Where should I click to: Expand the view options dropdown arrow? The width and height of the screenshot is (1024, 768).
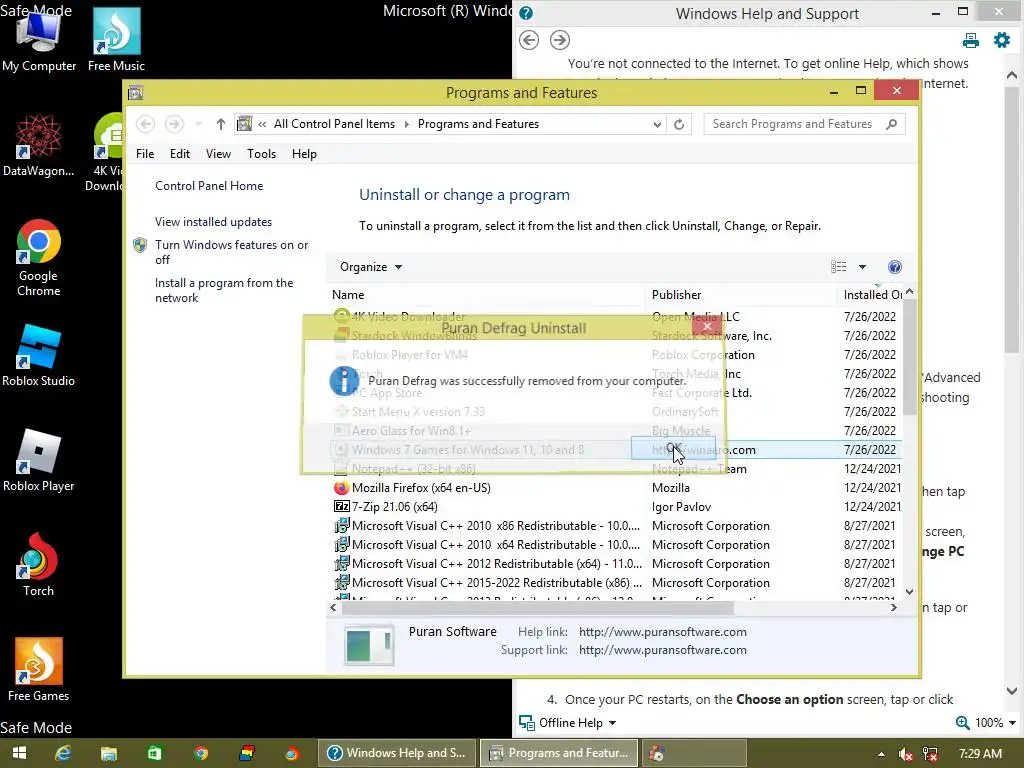point(862,266)
